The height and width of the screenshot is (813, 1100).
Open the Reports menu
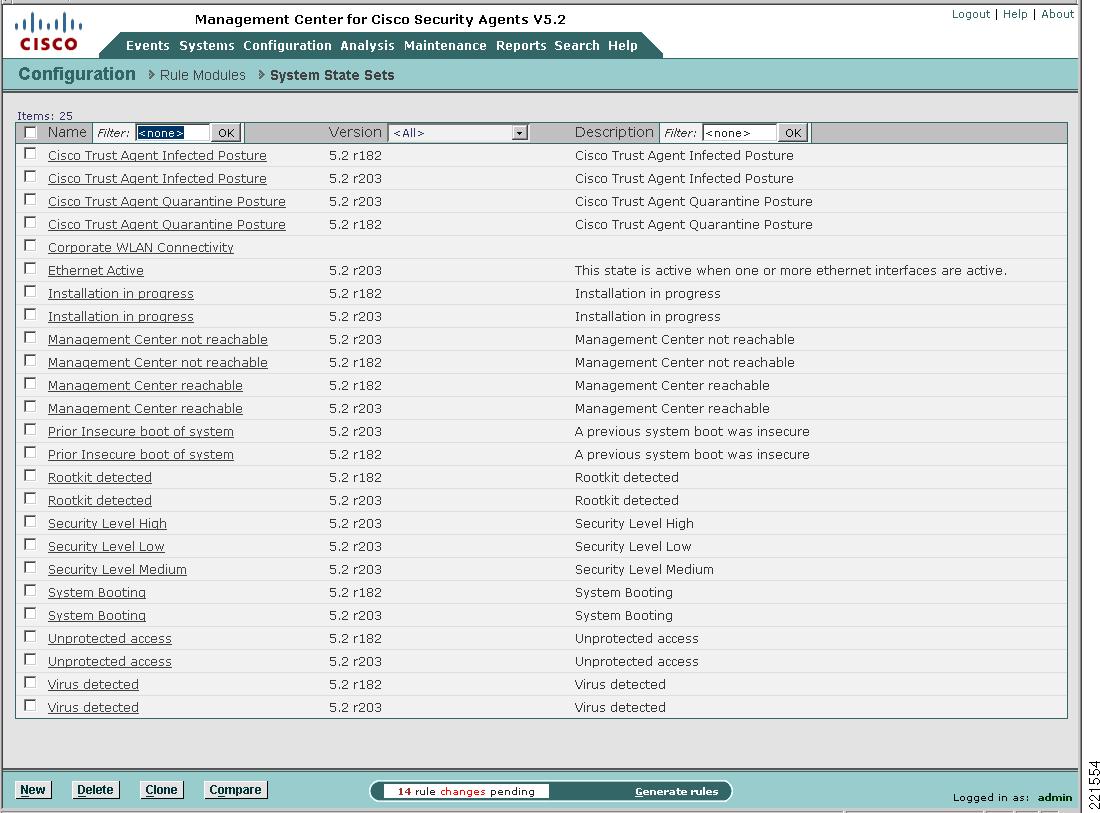pyautogui.click(x=521, y=46)
